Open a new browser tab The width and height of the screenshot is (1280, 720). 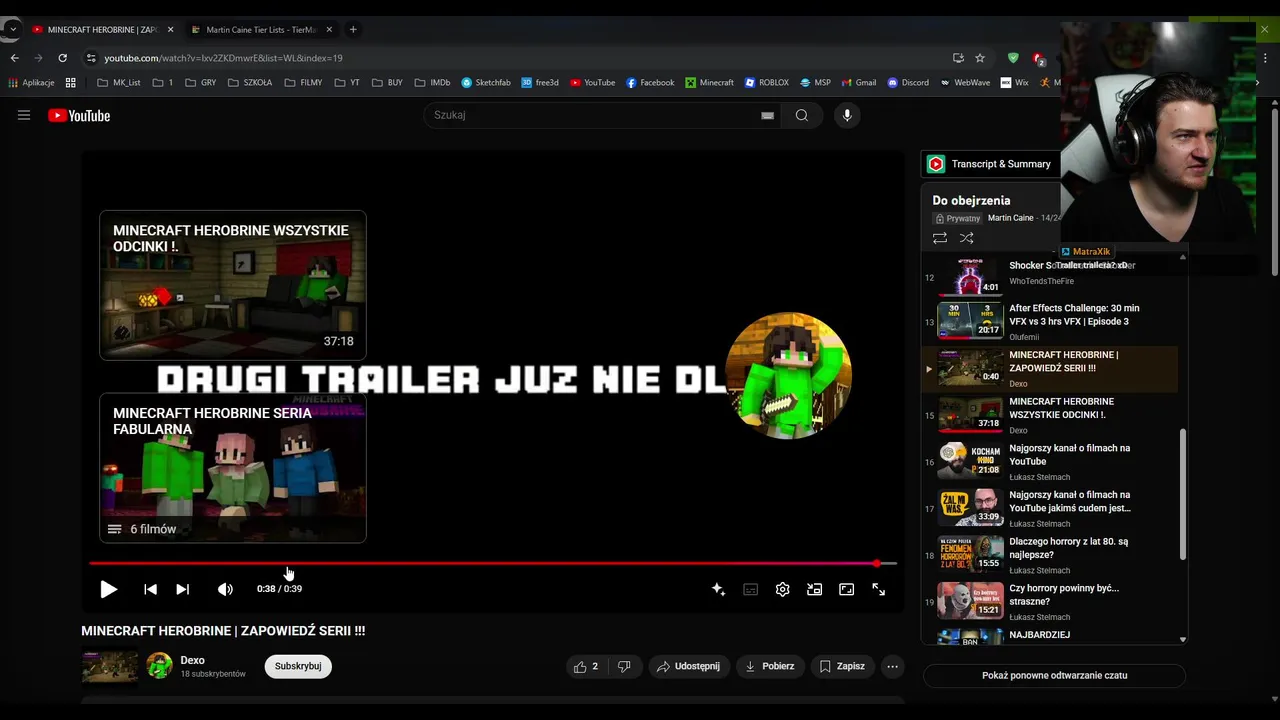click(x=353, y=30)
